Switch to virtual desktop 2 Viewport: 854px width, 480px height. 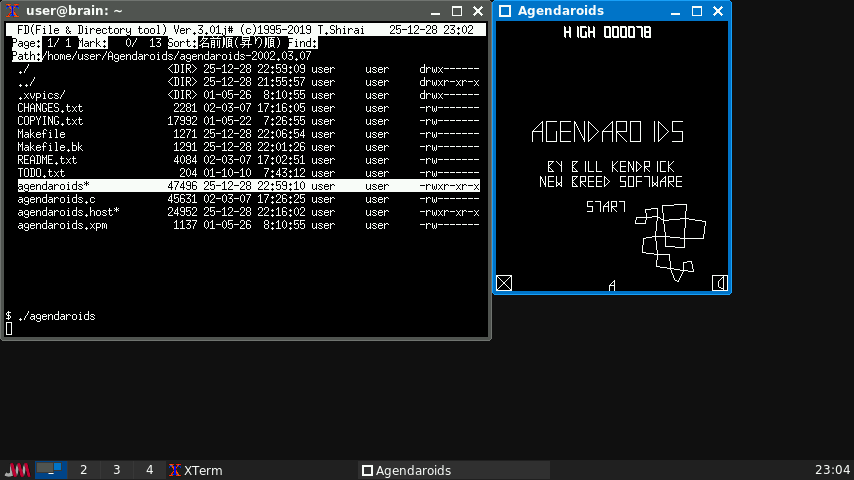[x=84, y=470]
